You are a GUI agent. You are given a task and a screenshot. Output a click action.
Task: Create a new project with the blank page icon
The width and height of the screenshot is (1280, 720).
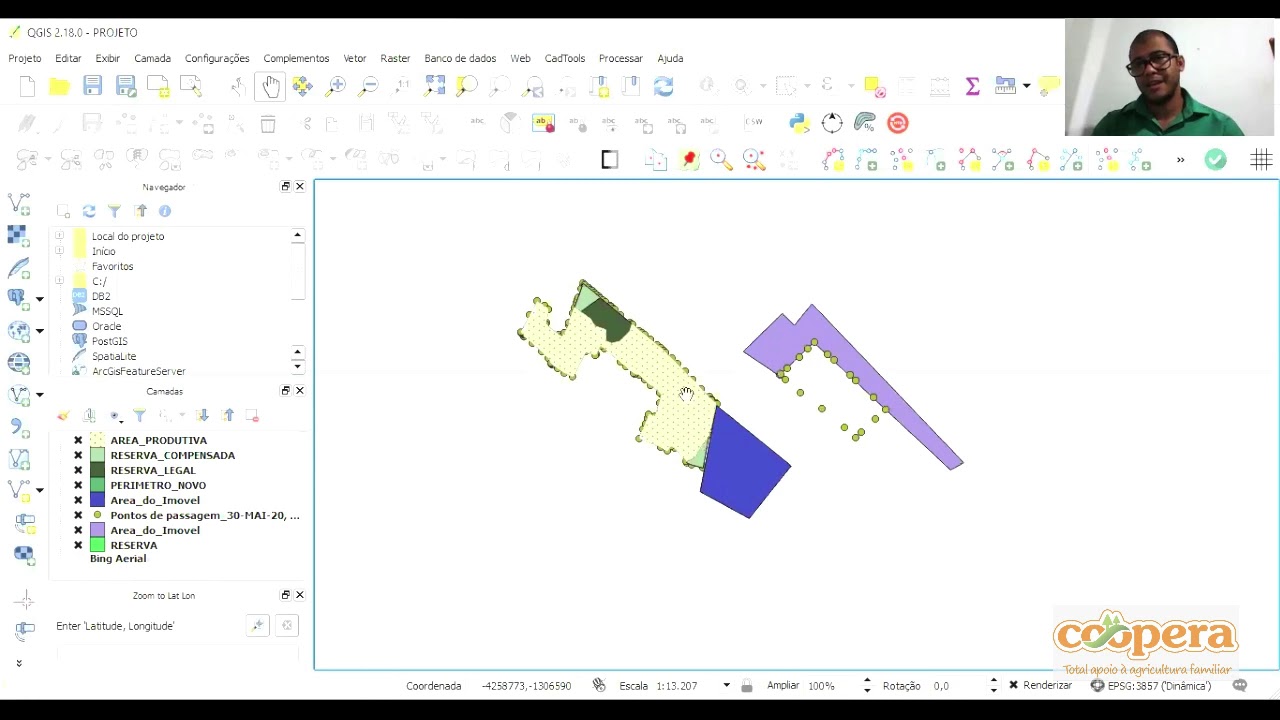[x=27, y=87]
